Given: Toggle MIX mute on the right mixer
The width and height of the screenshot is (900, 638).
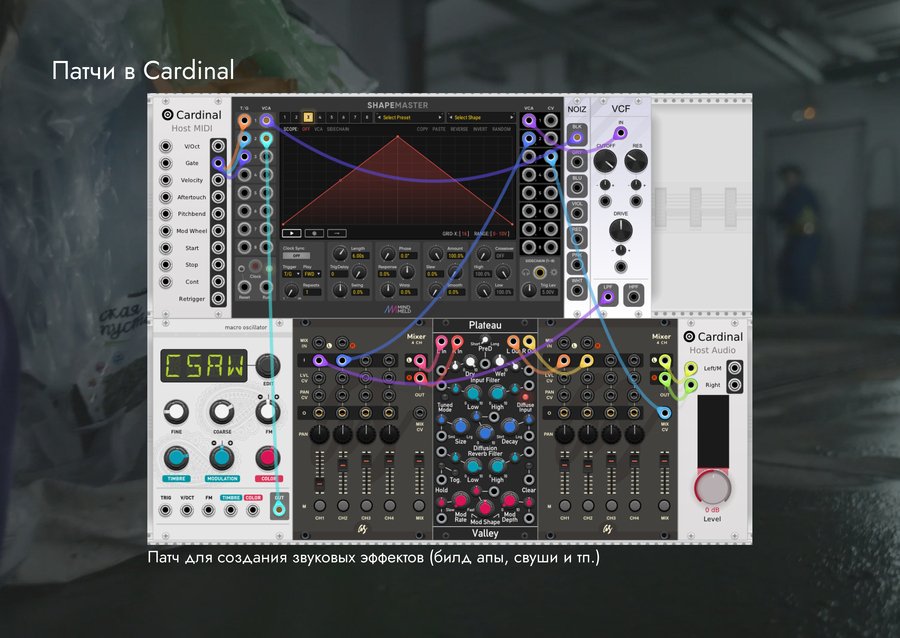Looking at the screenshot, I should click(x=664, y=505).
